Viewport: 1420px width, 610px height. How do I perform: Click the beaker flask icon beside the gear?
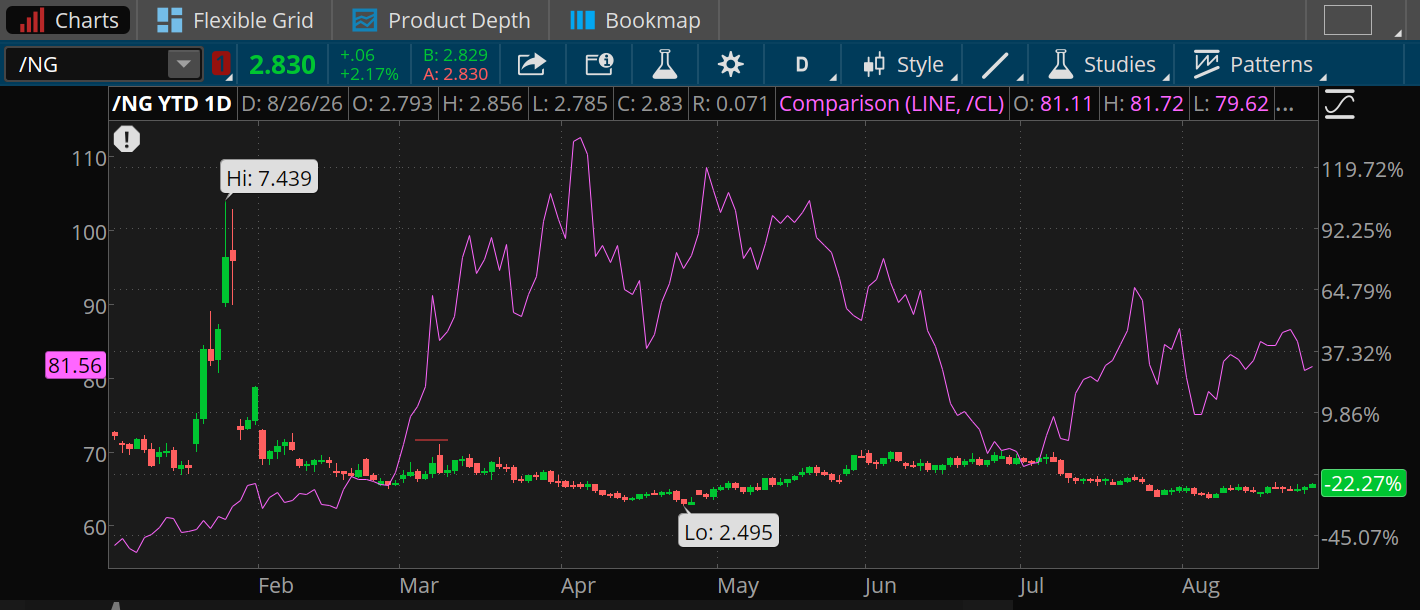pyautogui.click(x=664, y=65)
